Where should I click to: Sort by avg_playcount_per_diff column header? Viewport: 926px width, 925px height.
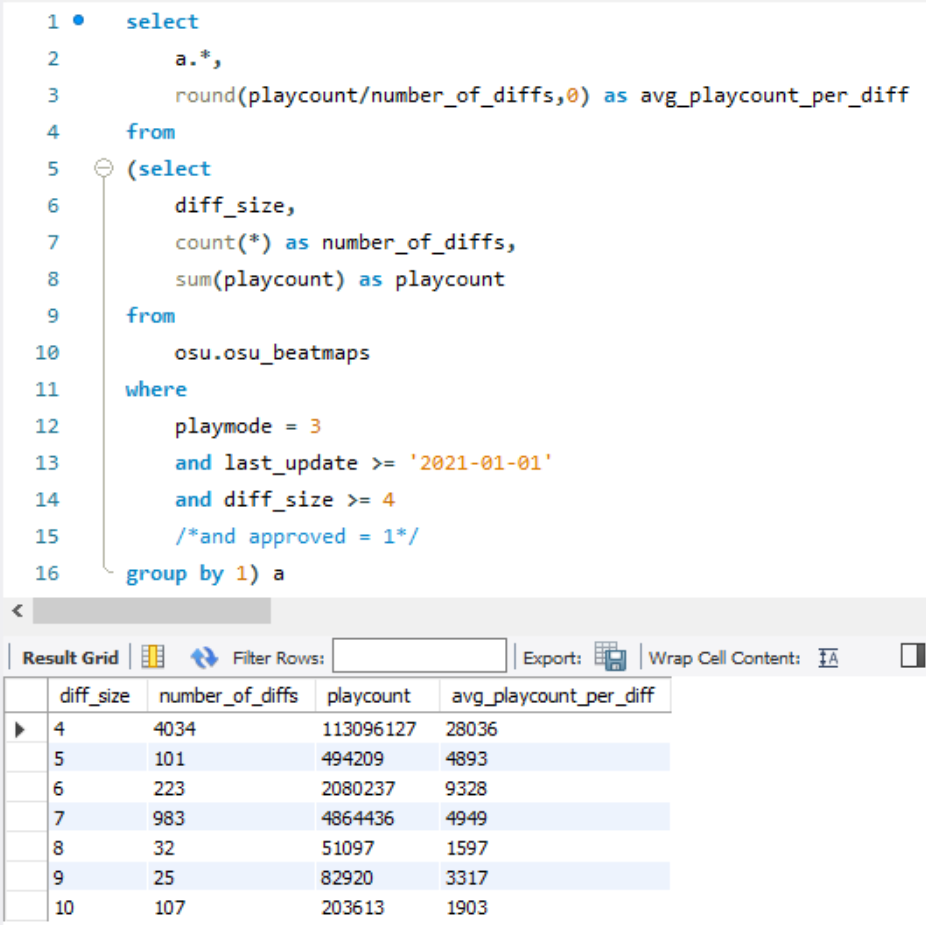point(555,696)
